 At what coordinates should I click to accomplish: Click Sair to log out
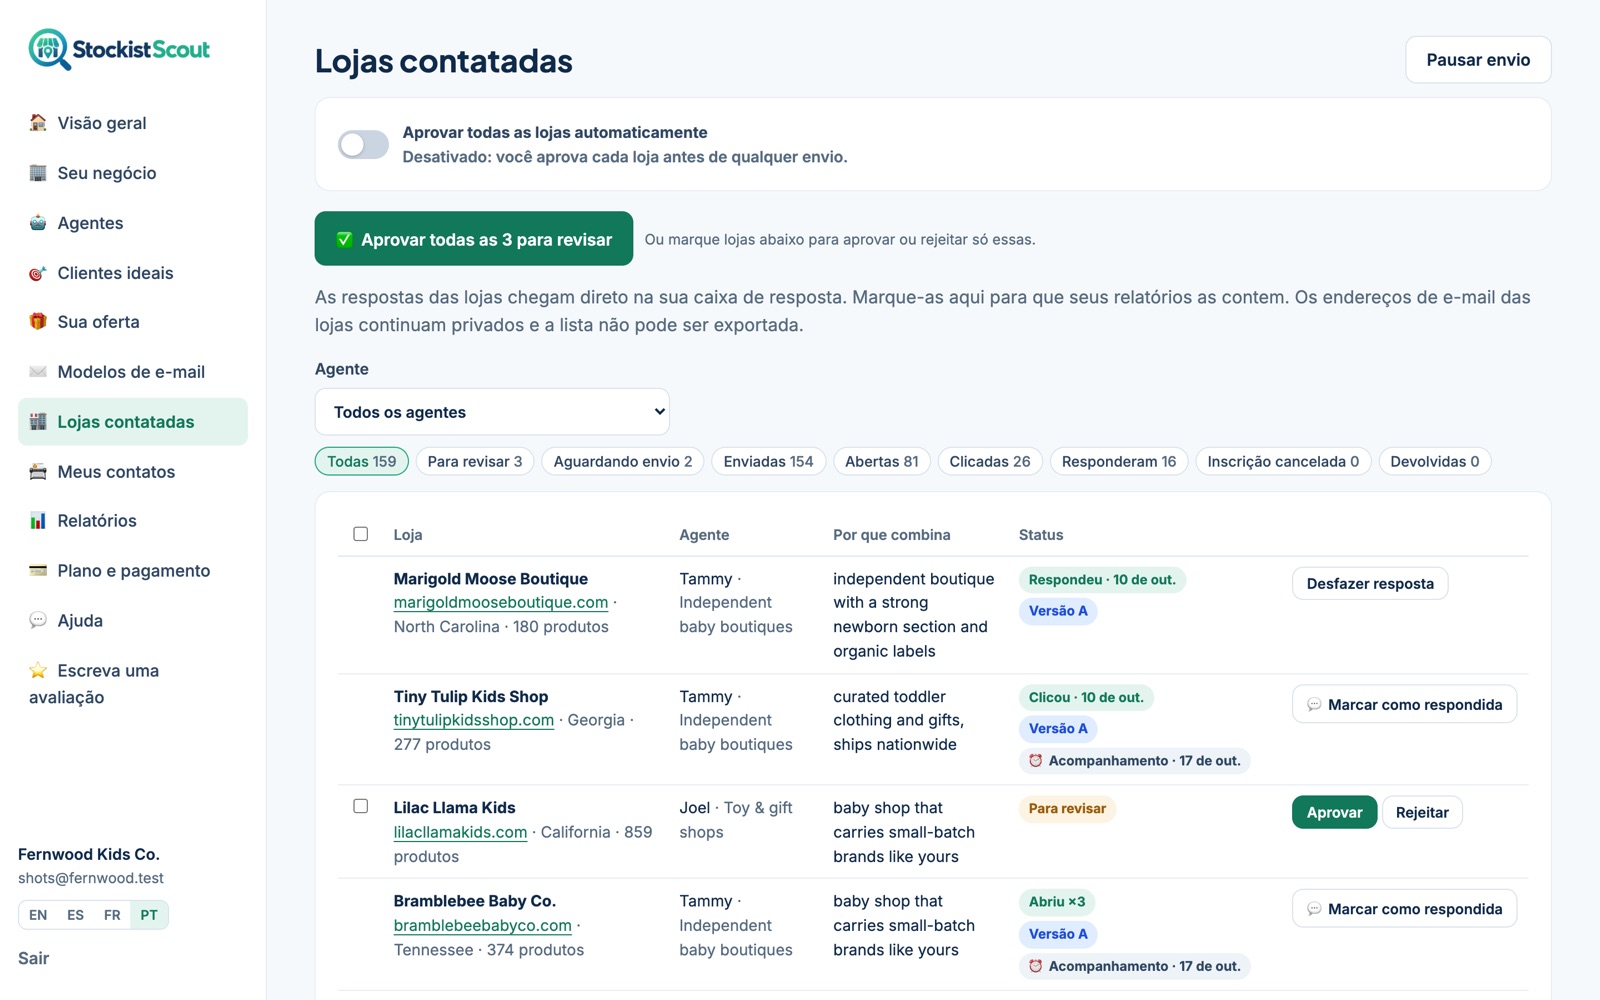click(33, 958)
